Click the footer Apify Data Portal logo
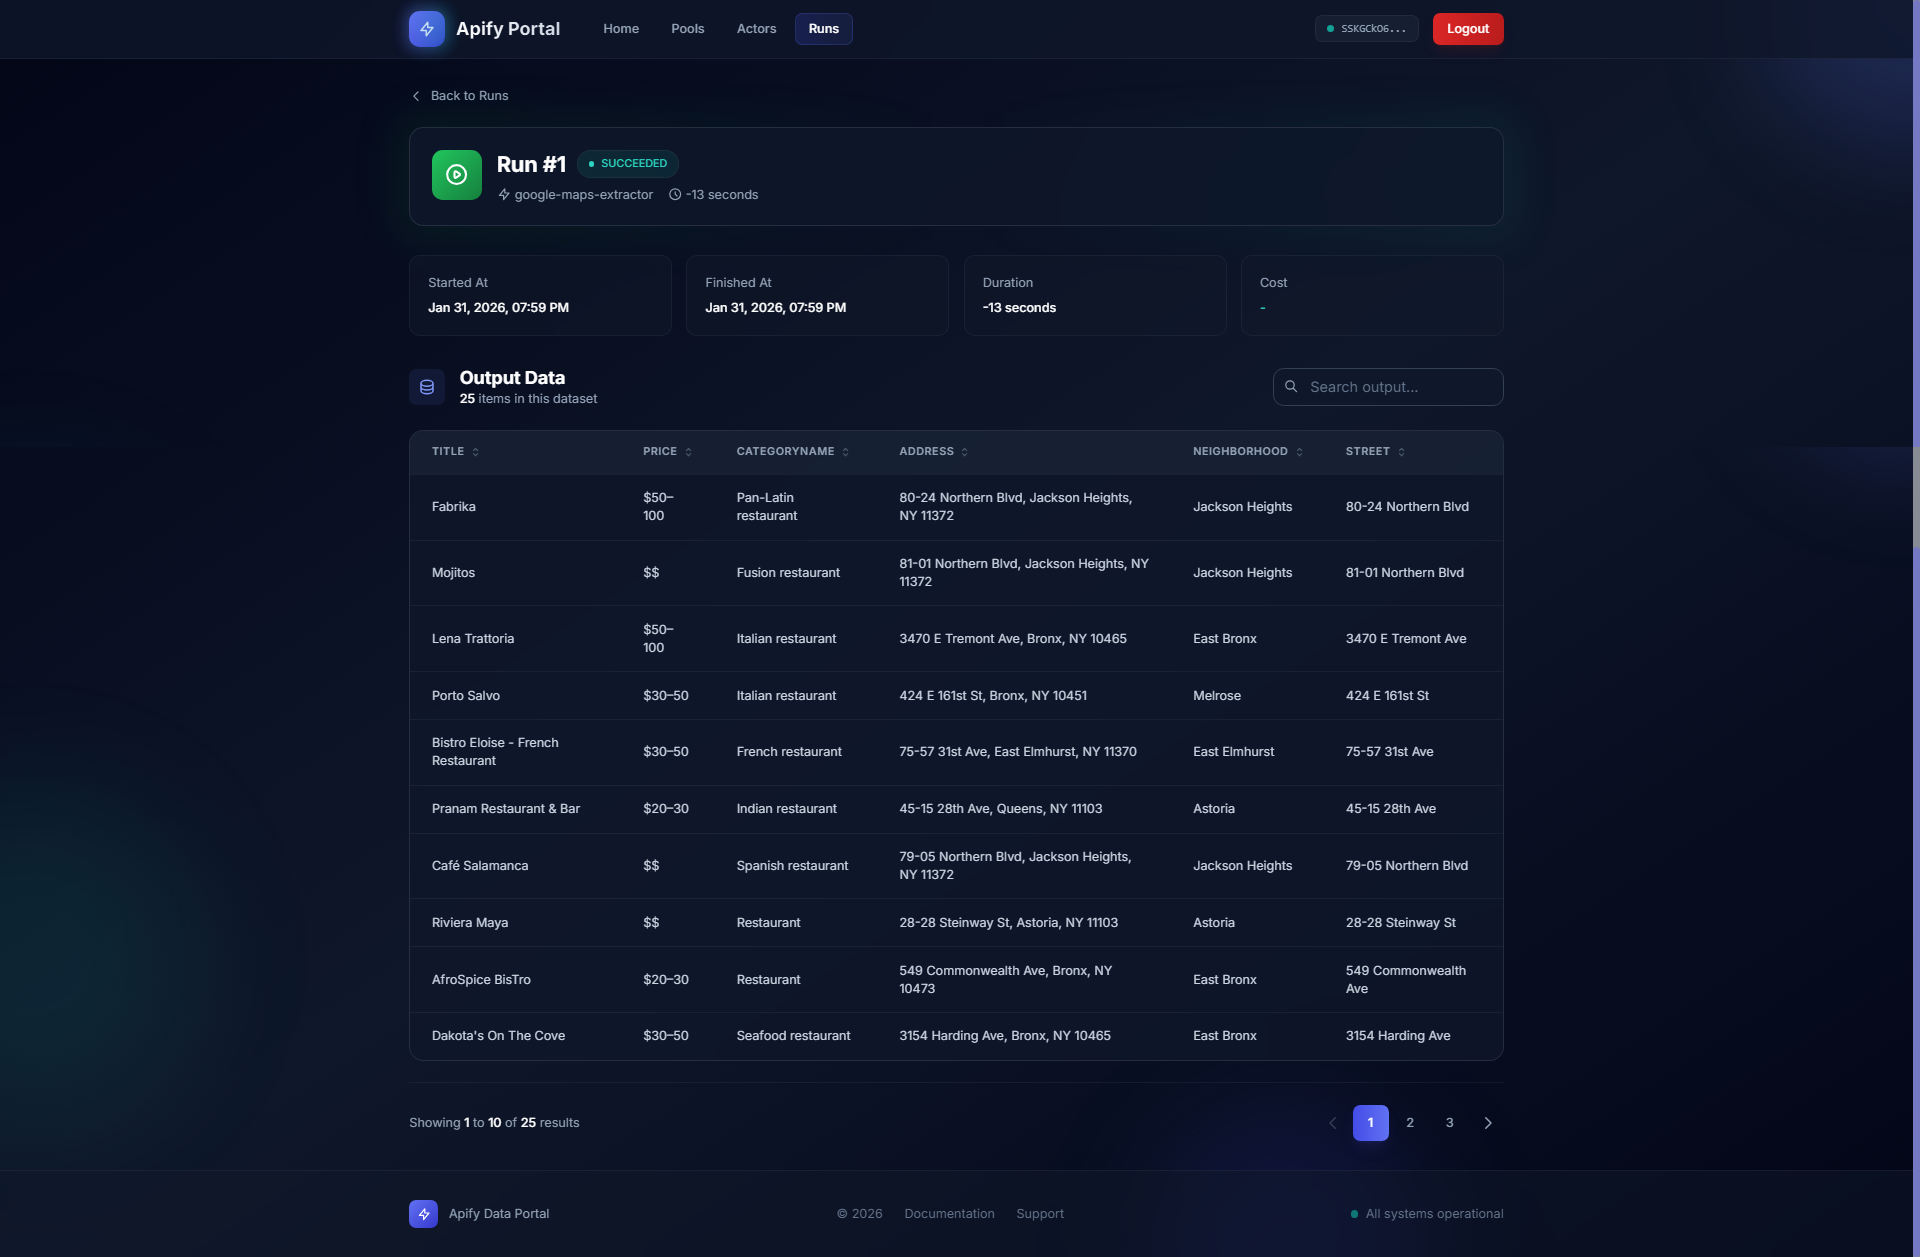Screen dimensions: 1920x1257 [423, 1213]
